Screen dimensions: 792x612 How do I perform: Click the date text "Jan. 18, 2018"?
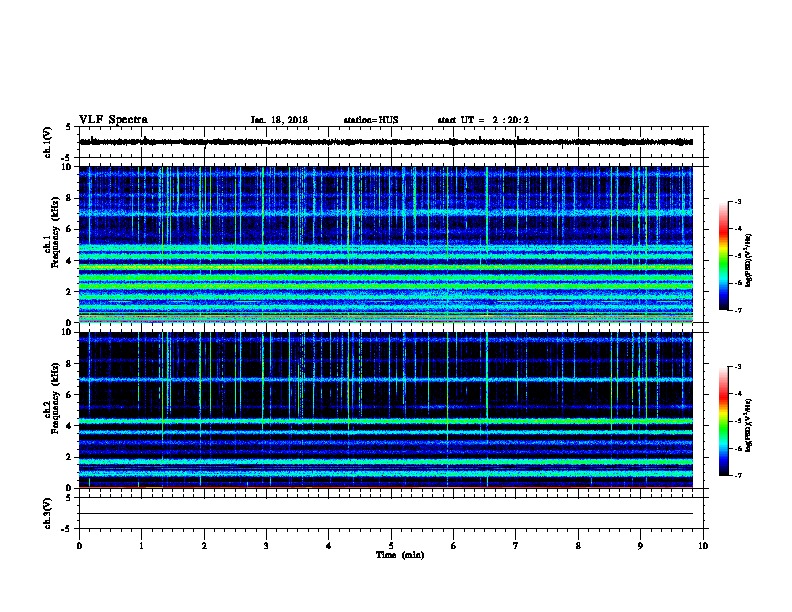coord(279,120)
